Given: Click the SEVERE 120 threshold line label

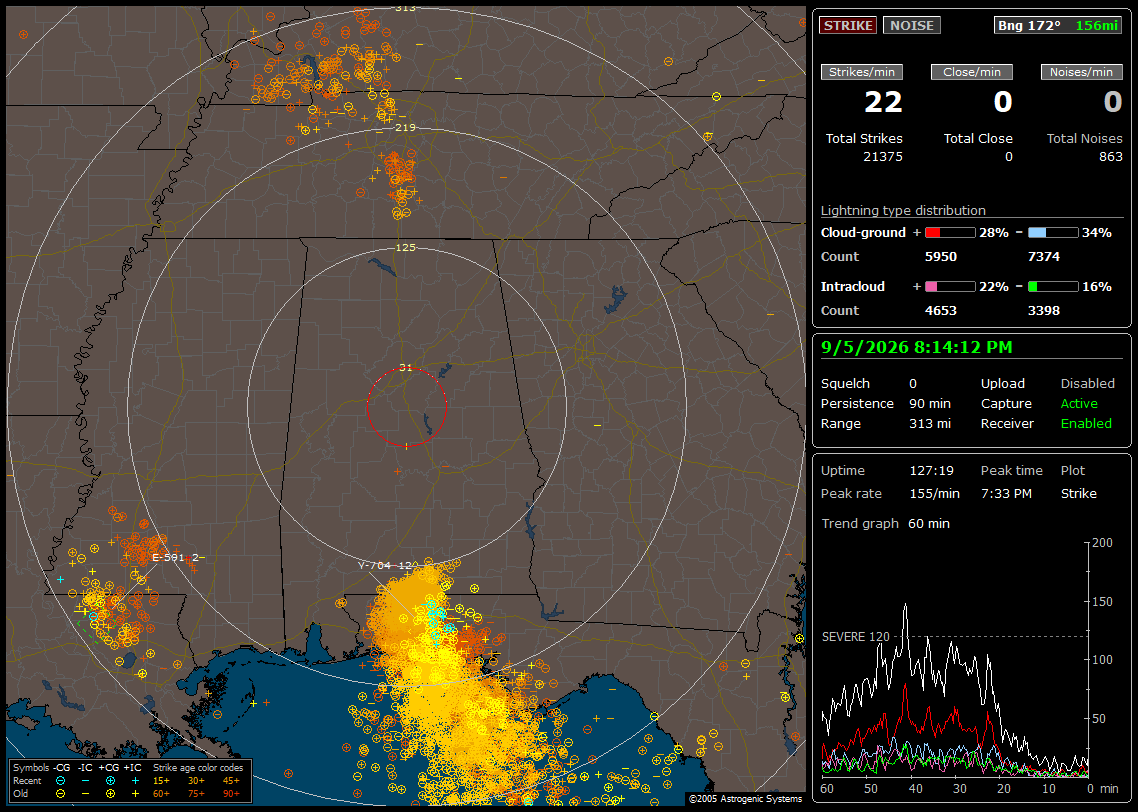Looking at the screenshot, I should 855,636.
